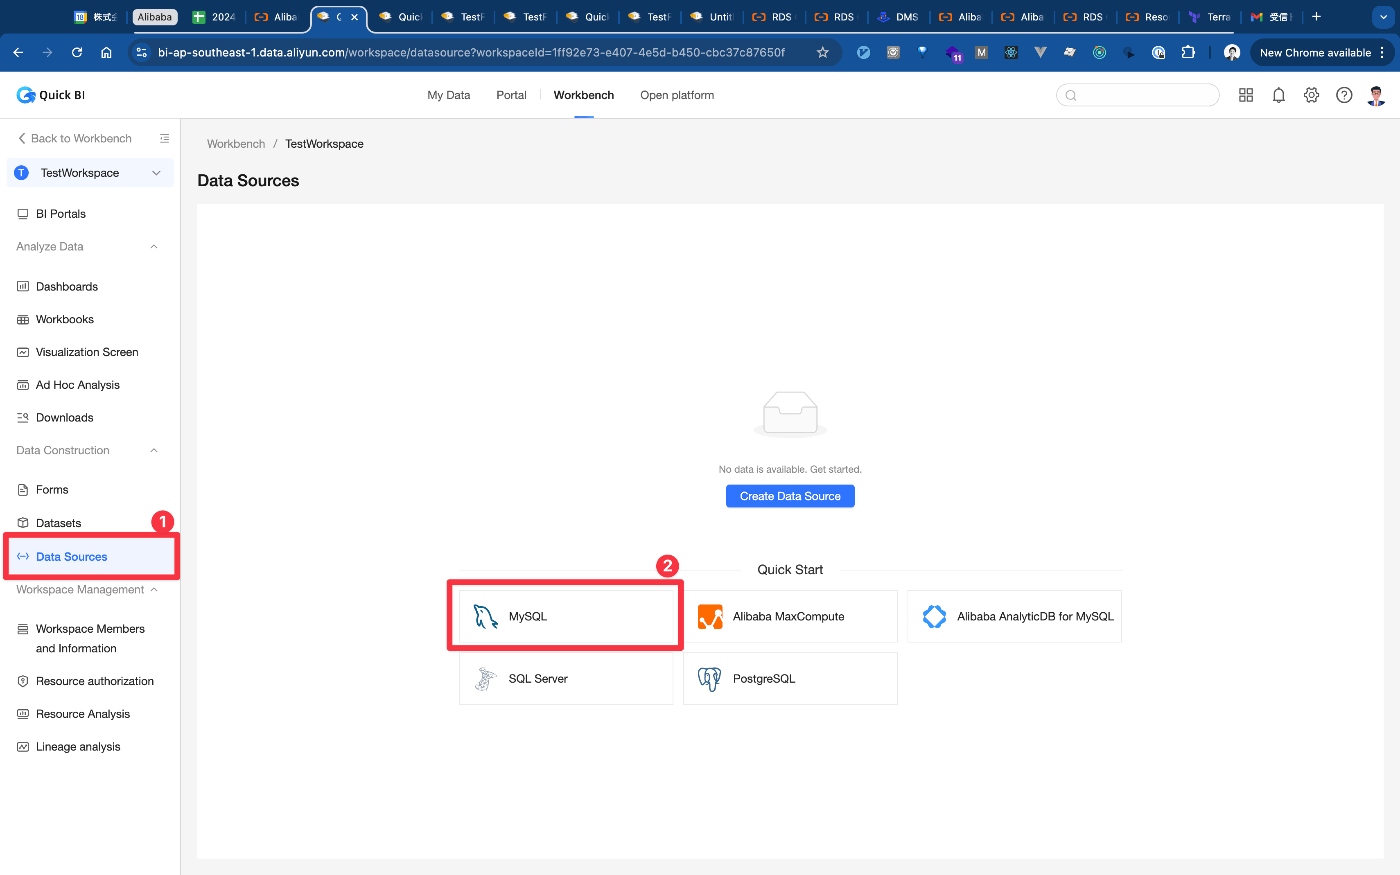The width and height of the screenshot is (1400, 875).
Task: Close the active Quick BI browser tab
Action: pos(354,17)
